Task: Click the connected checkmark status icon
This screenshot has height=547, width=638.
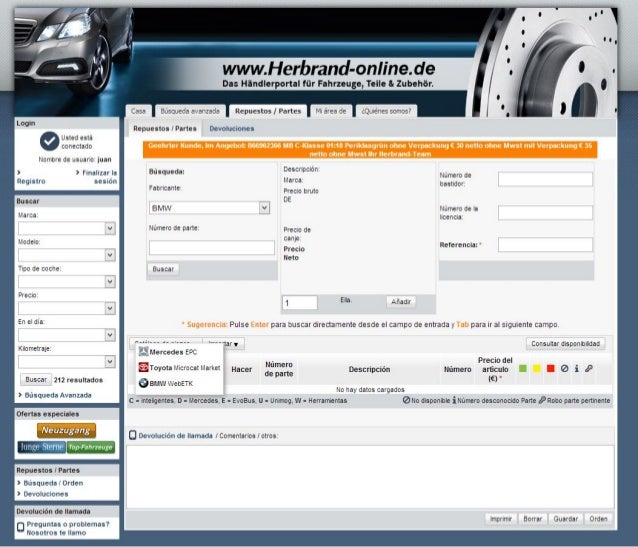Action: pos(49,141)
